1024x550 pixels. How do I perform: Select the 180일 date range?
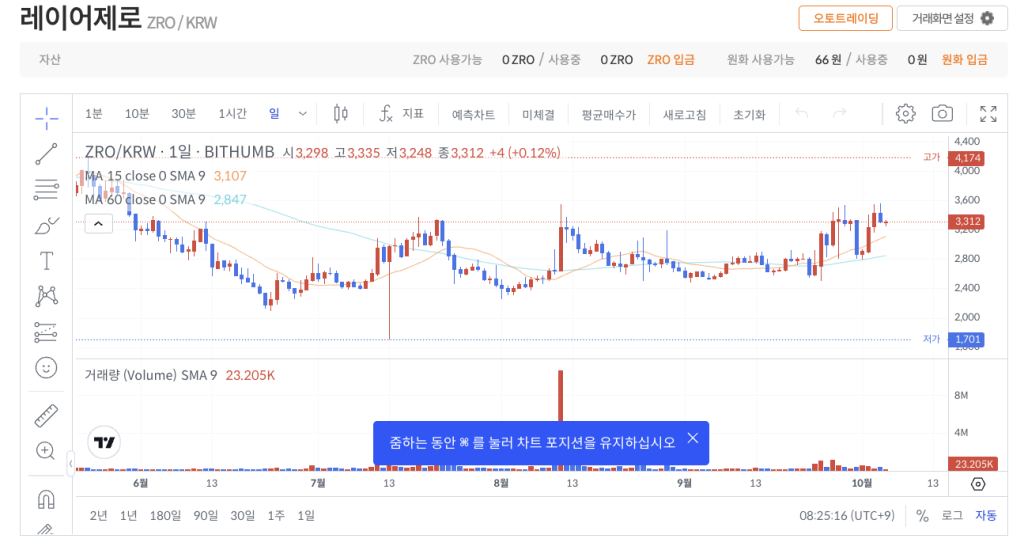pos(165,515)
